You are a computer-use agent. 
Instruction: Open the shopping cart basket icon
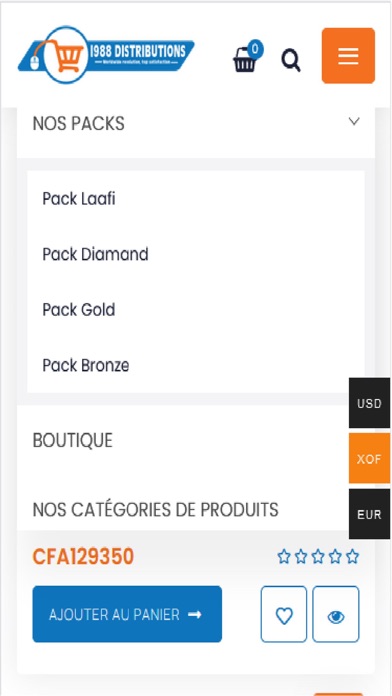pyautogui.click(x=245, y=60)
